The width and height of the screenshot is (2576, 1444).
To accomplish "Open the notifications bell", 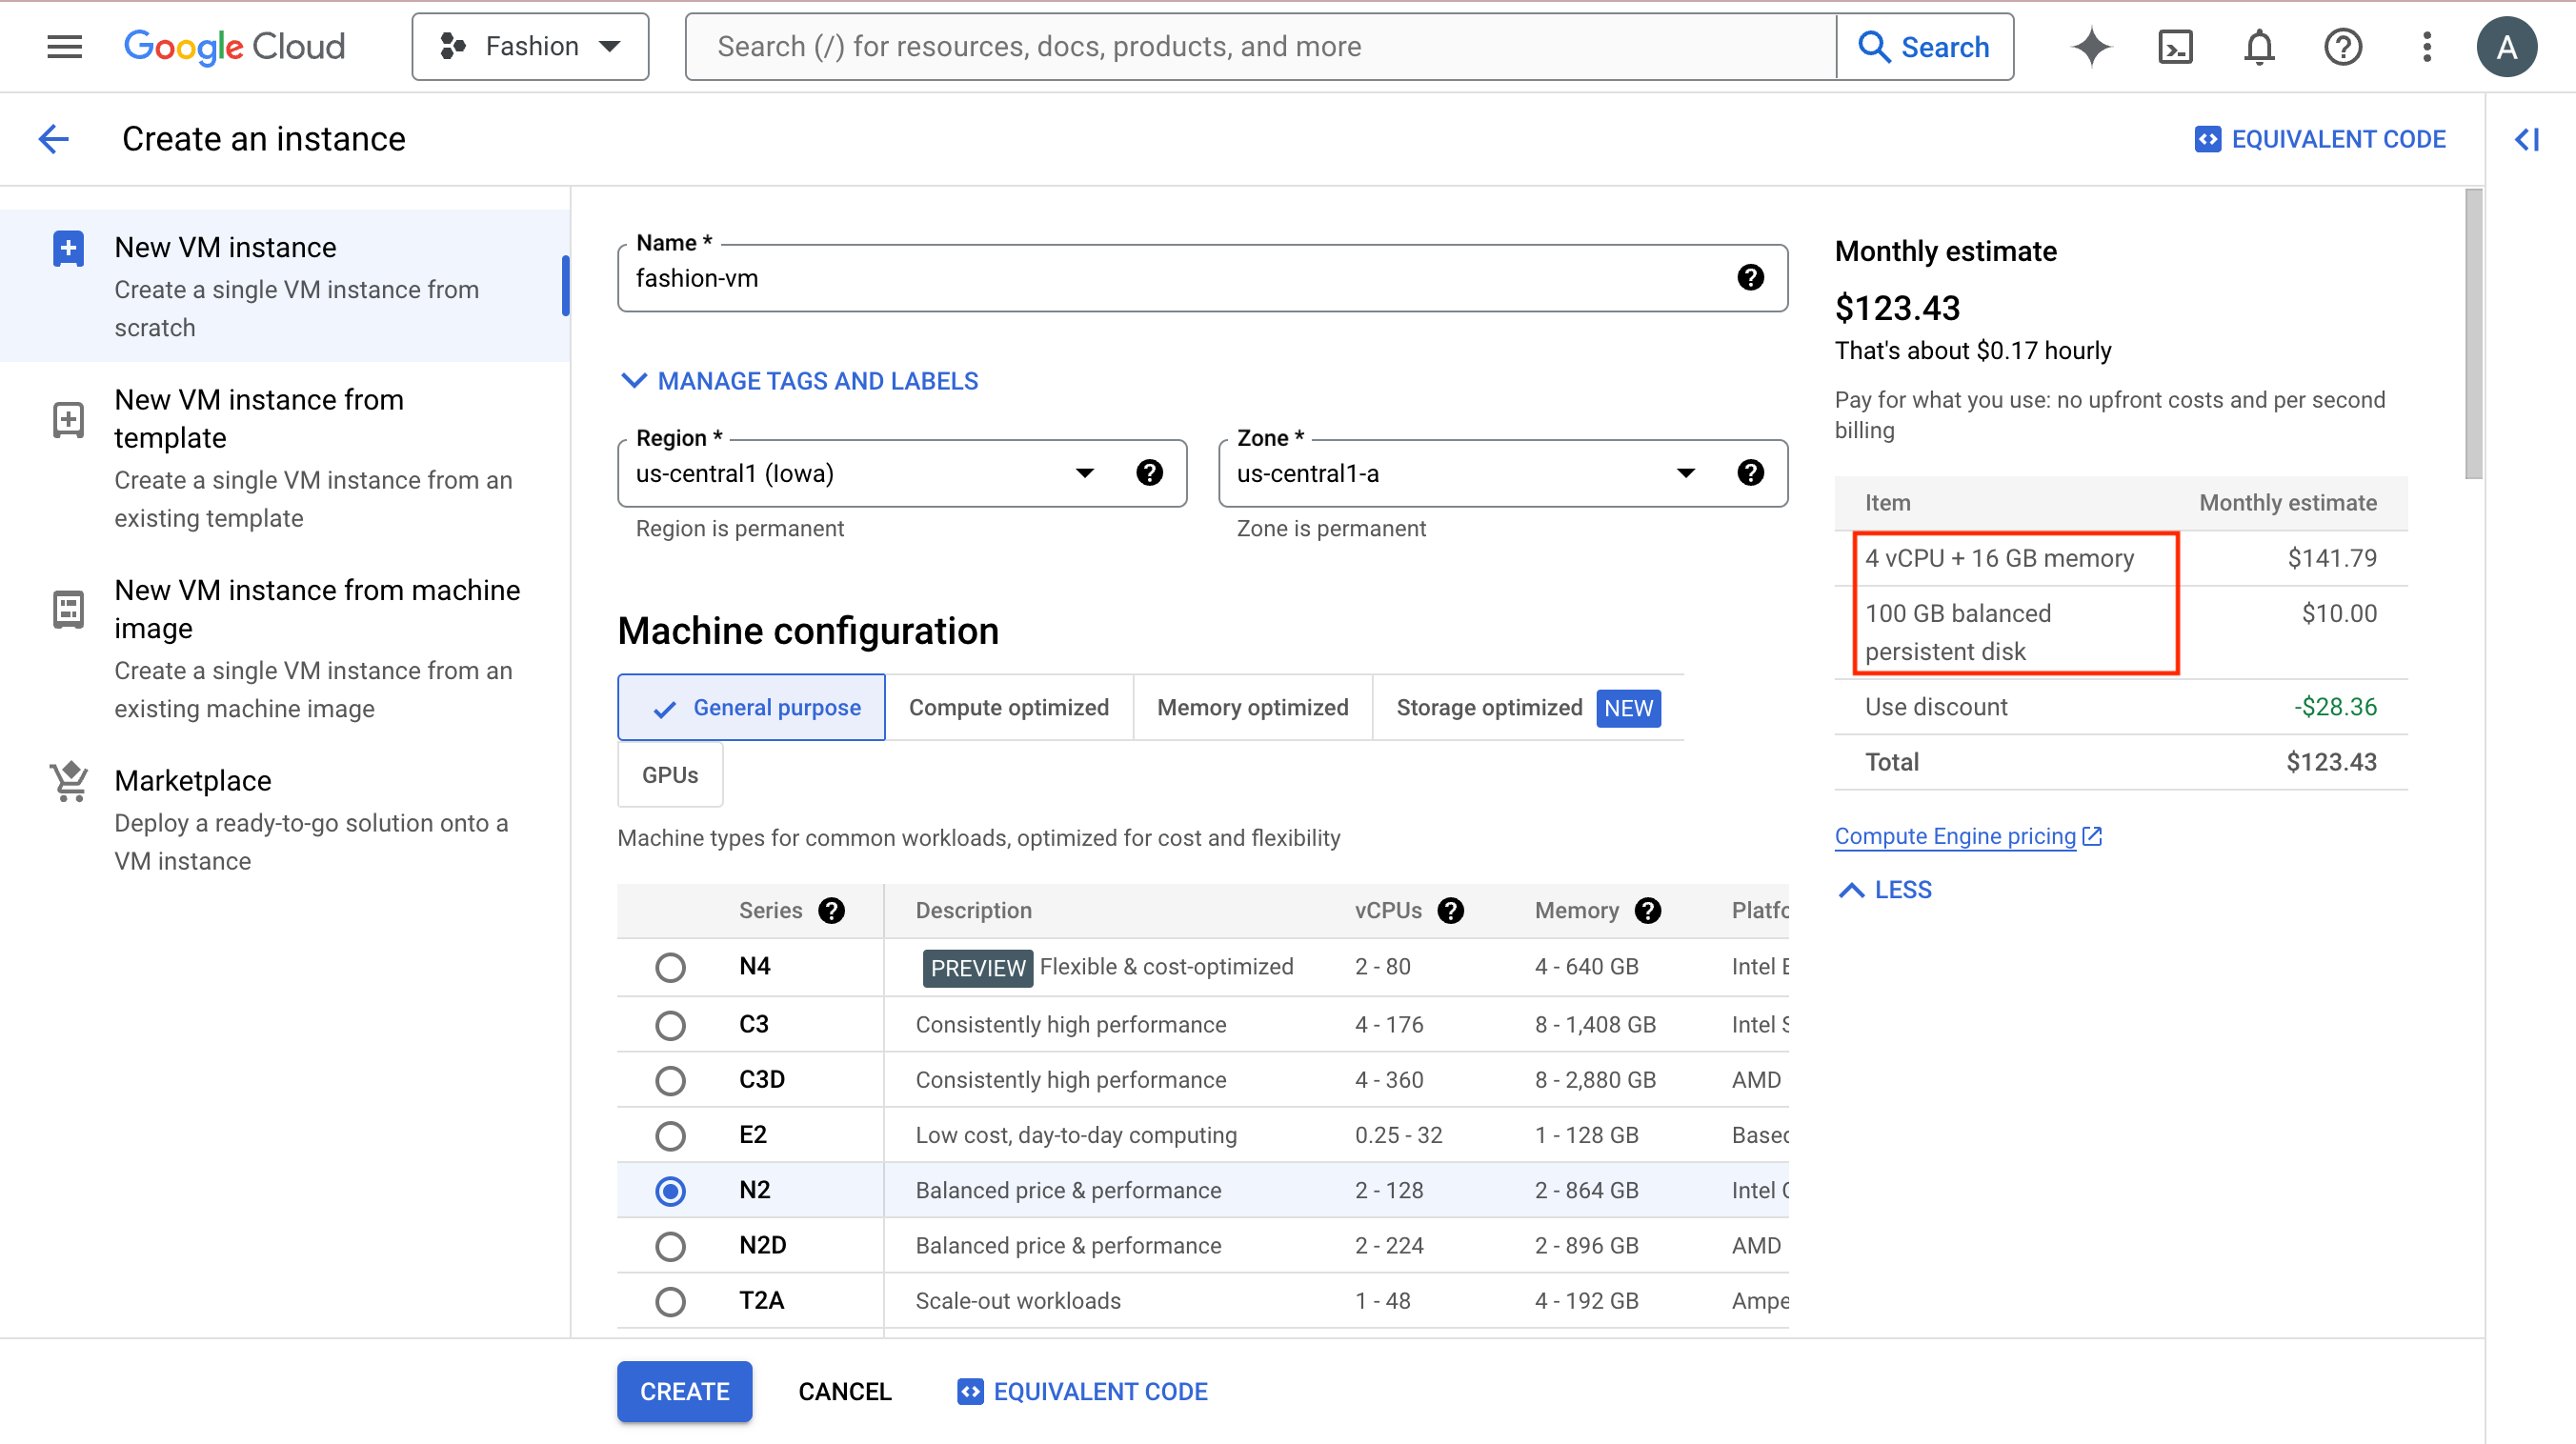I will tap(2259, 46).
